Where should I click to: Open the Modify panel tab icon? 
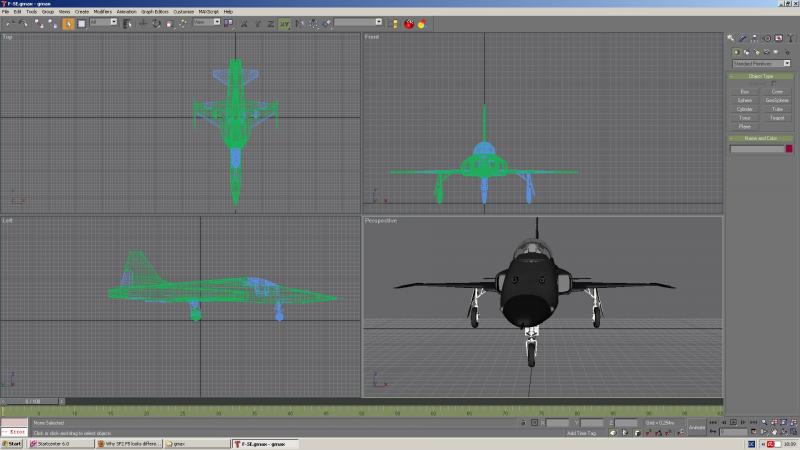click(743, 38)
